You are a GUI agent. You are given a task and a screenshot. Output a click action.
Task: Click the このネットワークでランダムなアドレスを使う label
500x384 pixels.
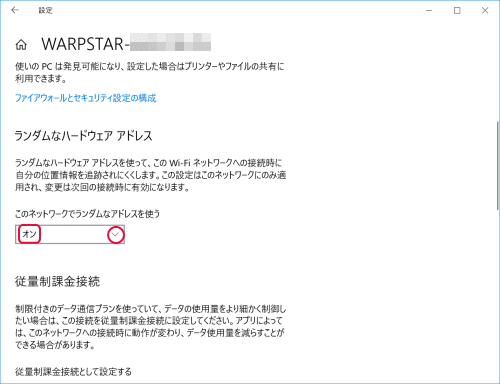coord(87,214)
